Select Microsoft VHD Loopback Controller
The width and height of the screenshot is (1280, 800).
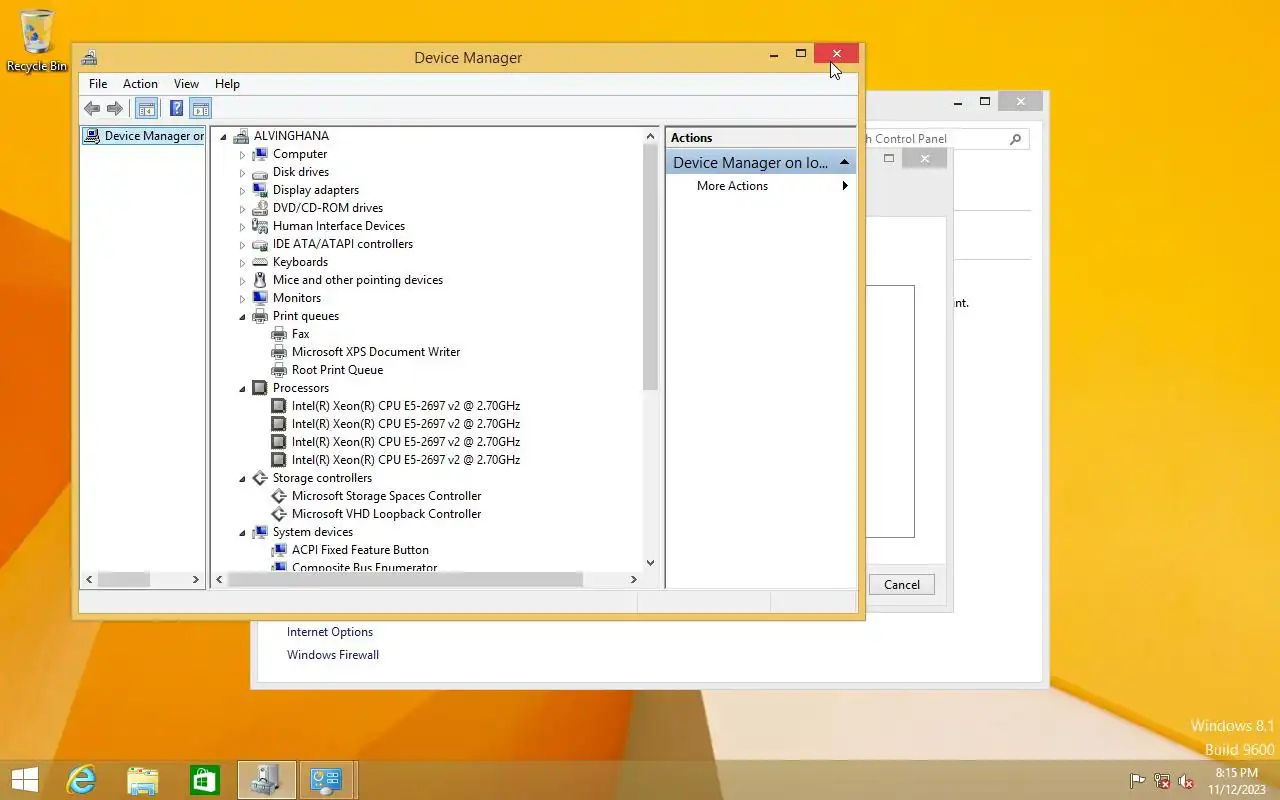point(386,514)
